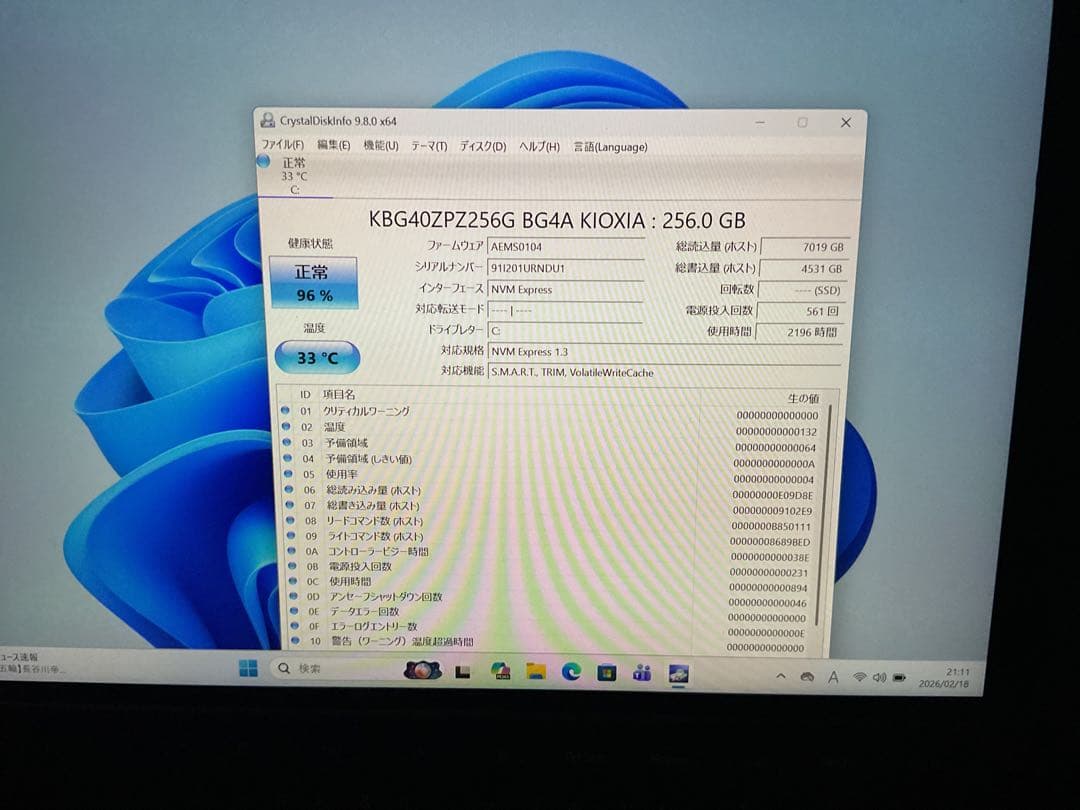Select the C: drive tab showing 33 °C
The height and width of the screenshot is (810, 1080).
click(x=295, y=176)
